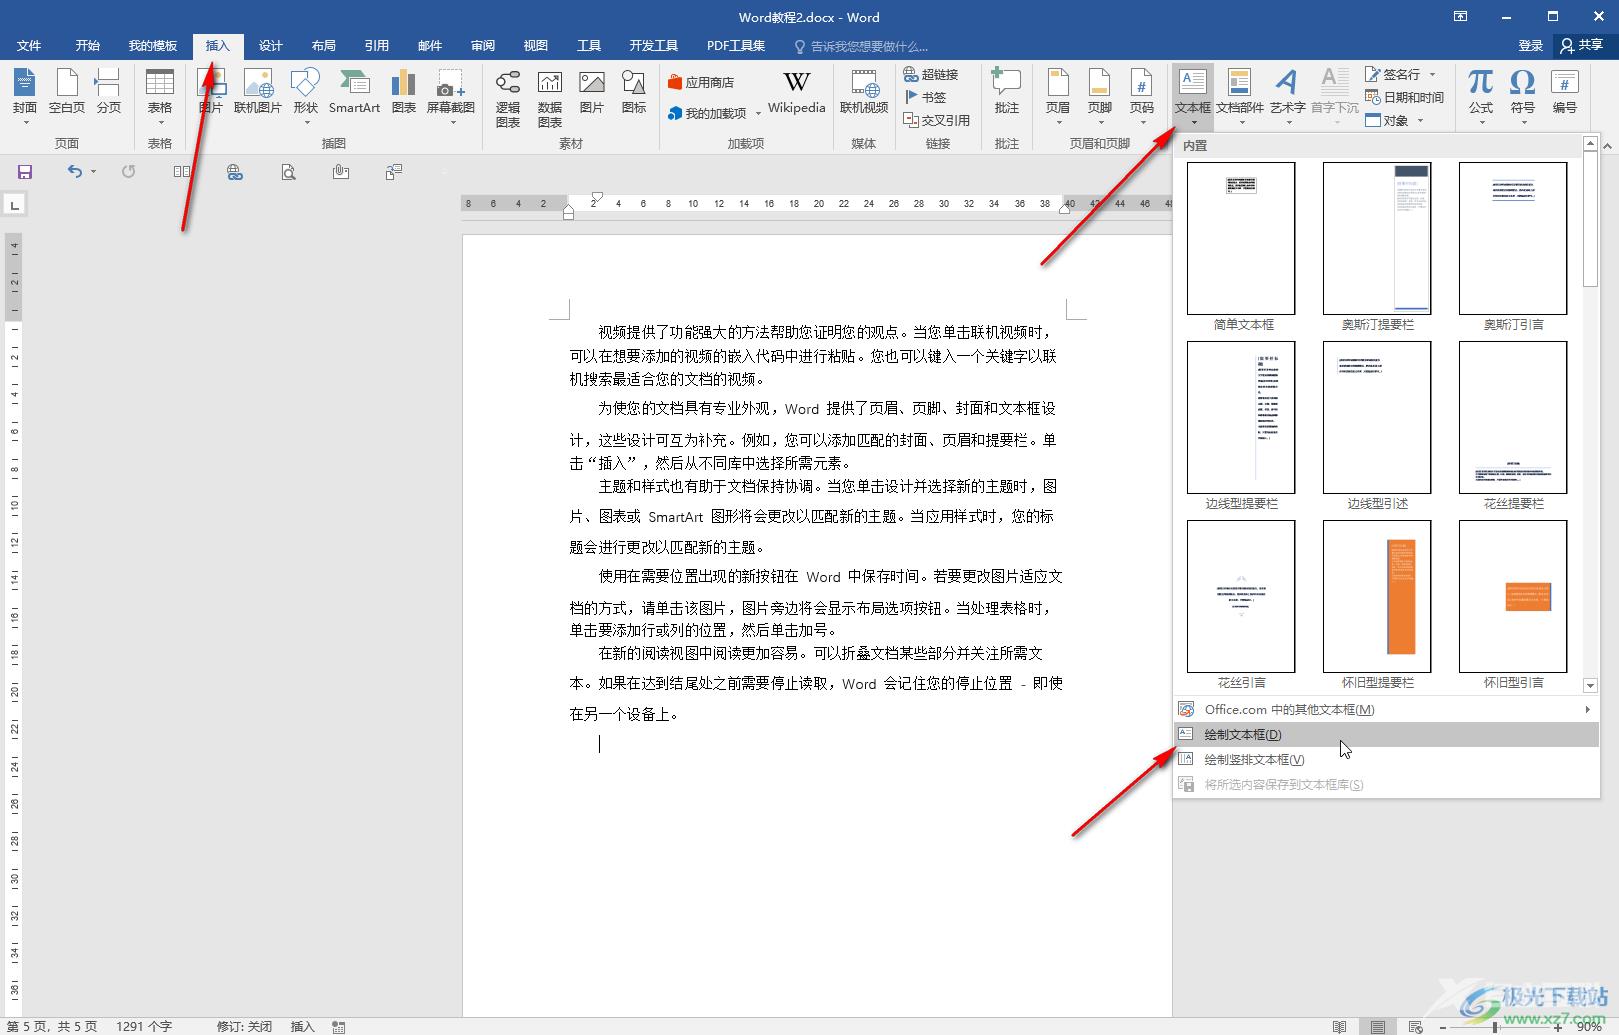
Task: Open the PDF工具集 tab
Action: tap(736, 46)
